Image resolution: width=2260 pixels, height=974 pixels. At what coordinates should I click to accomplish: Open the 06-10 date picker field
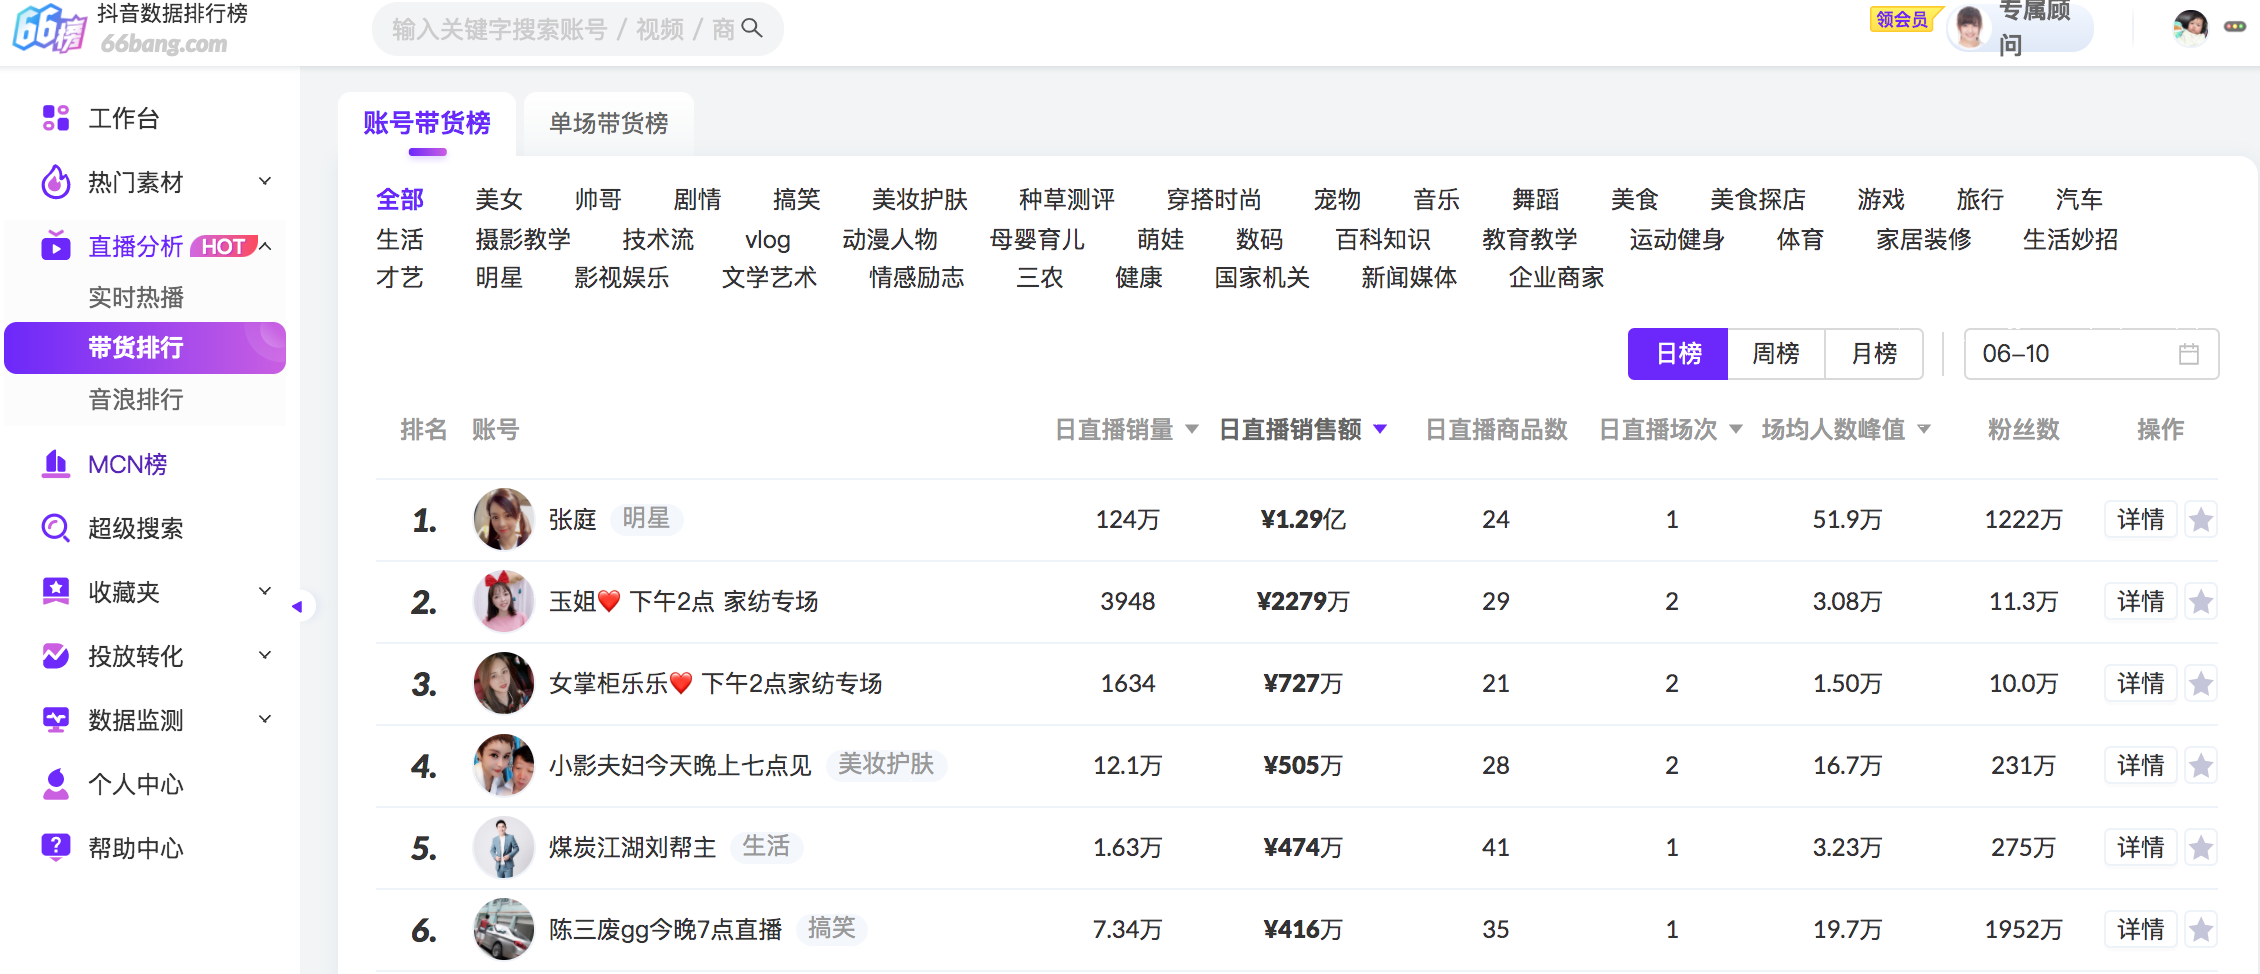coord(2091,354)
